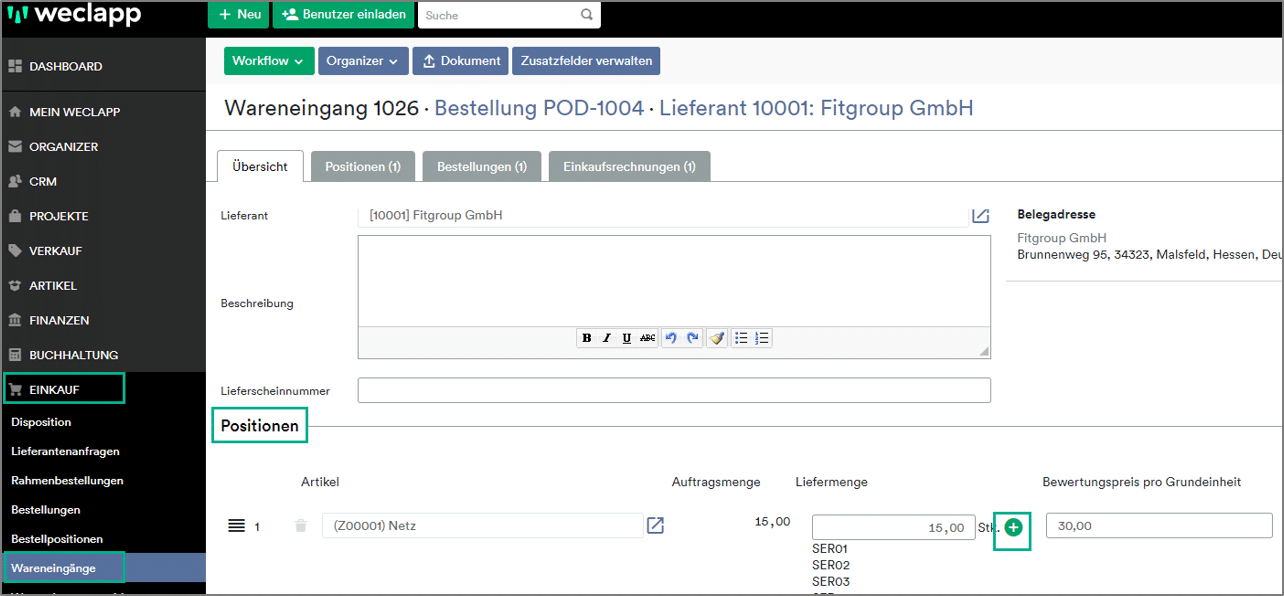Click Liefermenge field showing 15,00
The image size is (1284, 596).
click(893, 527)
